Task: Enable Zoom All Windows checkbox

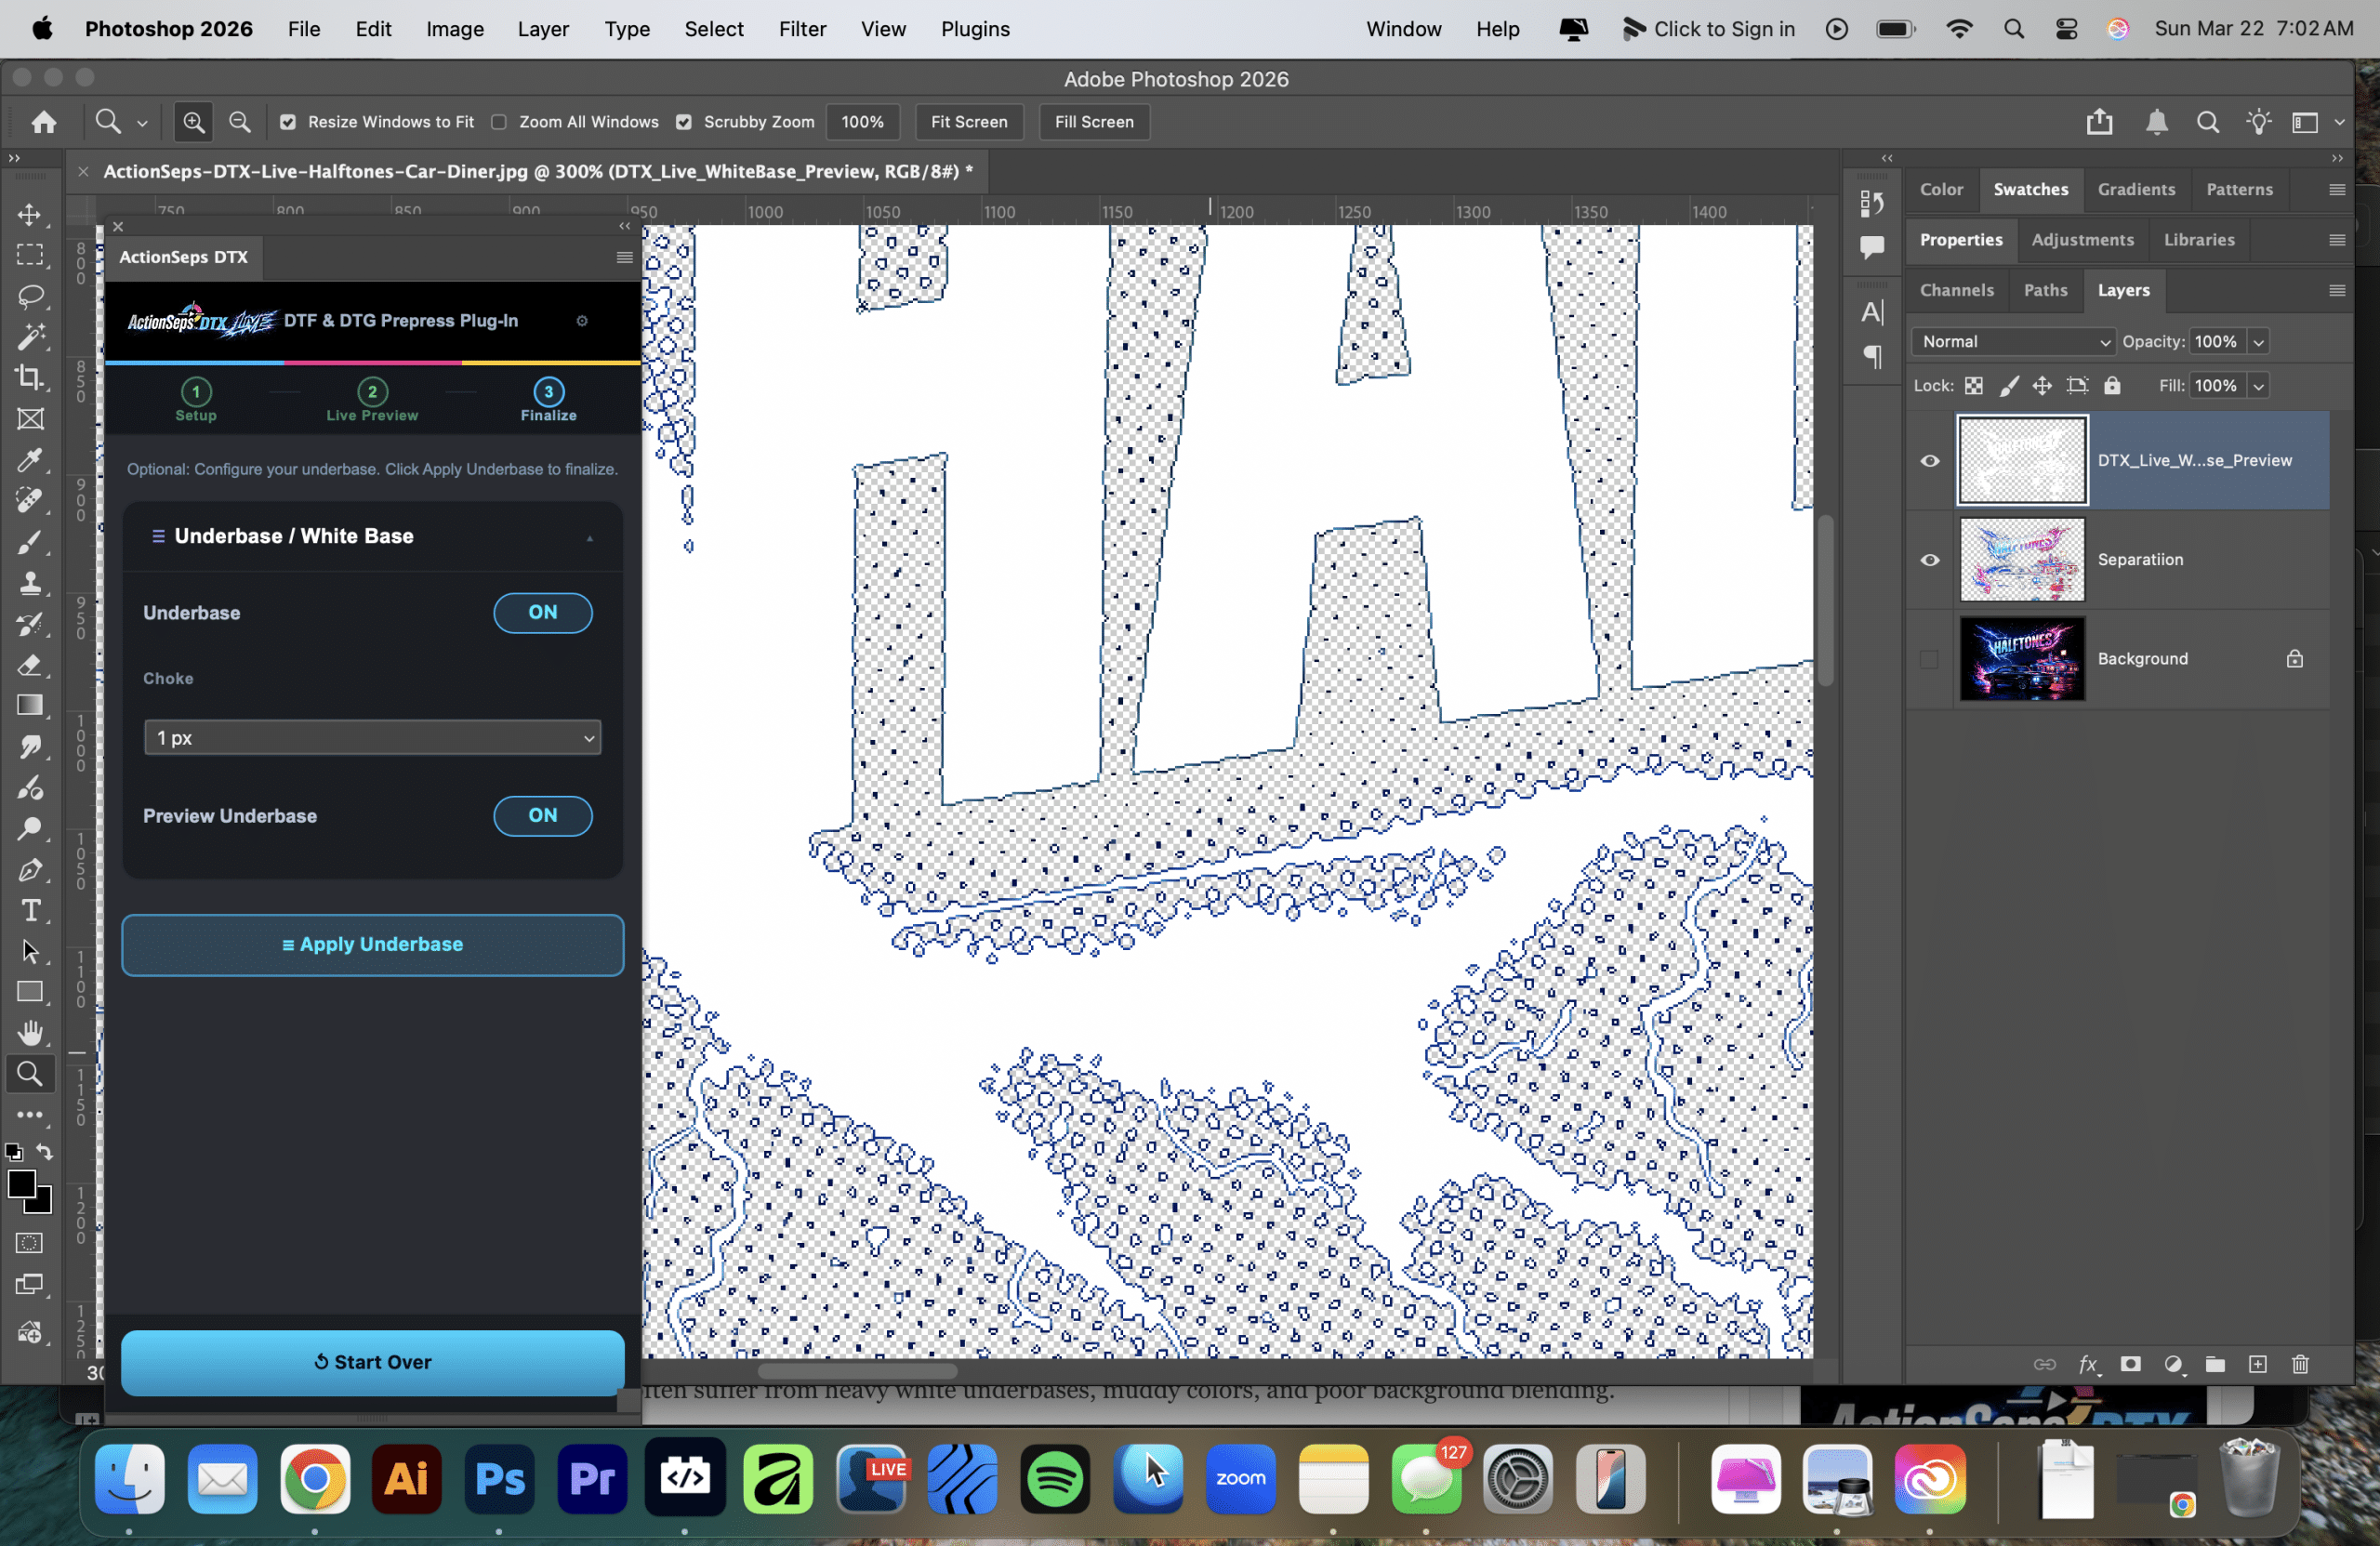Action: pyautogui.click(x=499, y=122)
